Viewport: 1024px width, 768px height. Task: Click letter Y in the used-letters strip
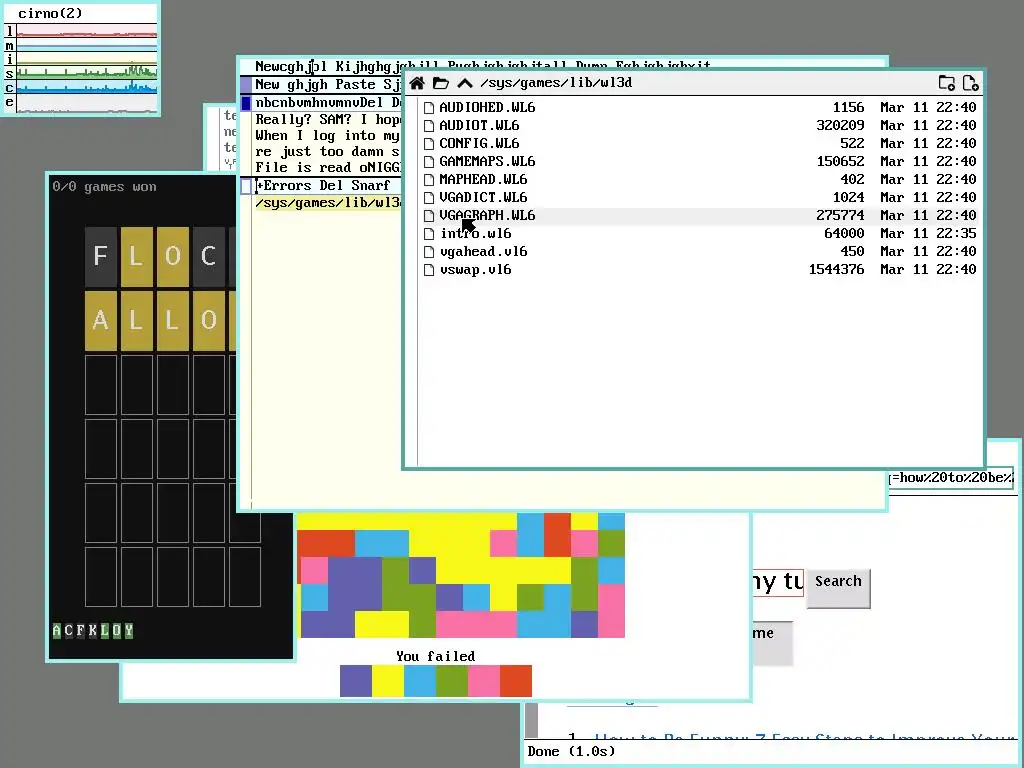(x=129, y=631)
